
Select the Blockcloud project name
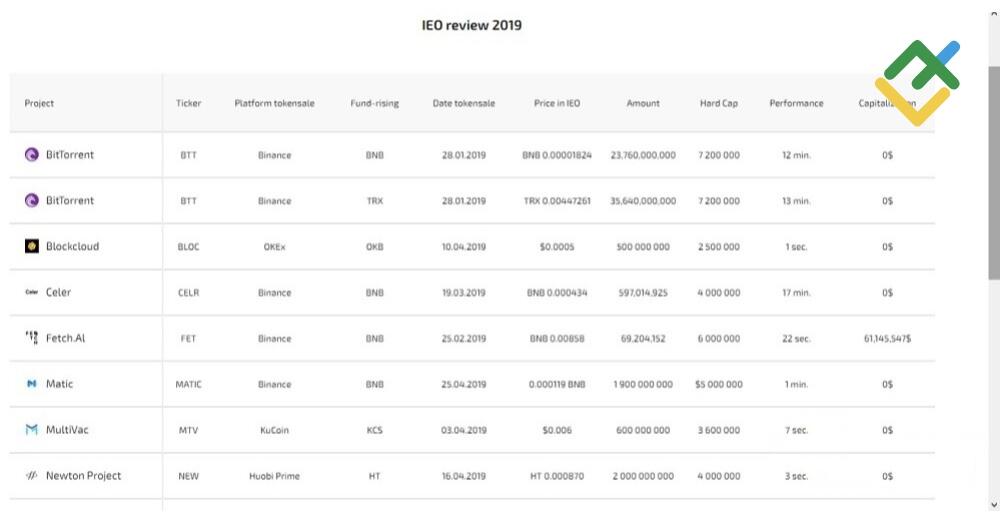(72, 246)
